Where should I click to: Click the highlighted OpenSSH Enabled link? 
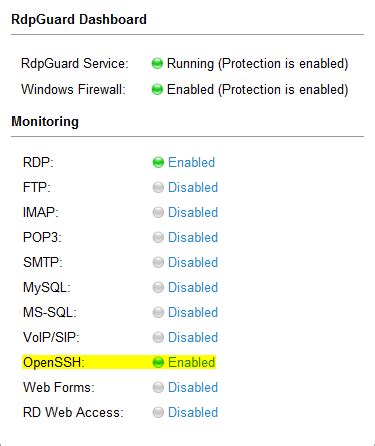(192, 362)
